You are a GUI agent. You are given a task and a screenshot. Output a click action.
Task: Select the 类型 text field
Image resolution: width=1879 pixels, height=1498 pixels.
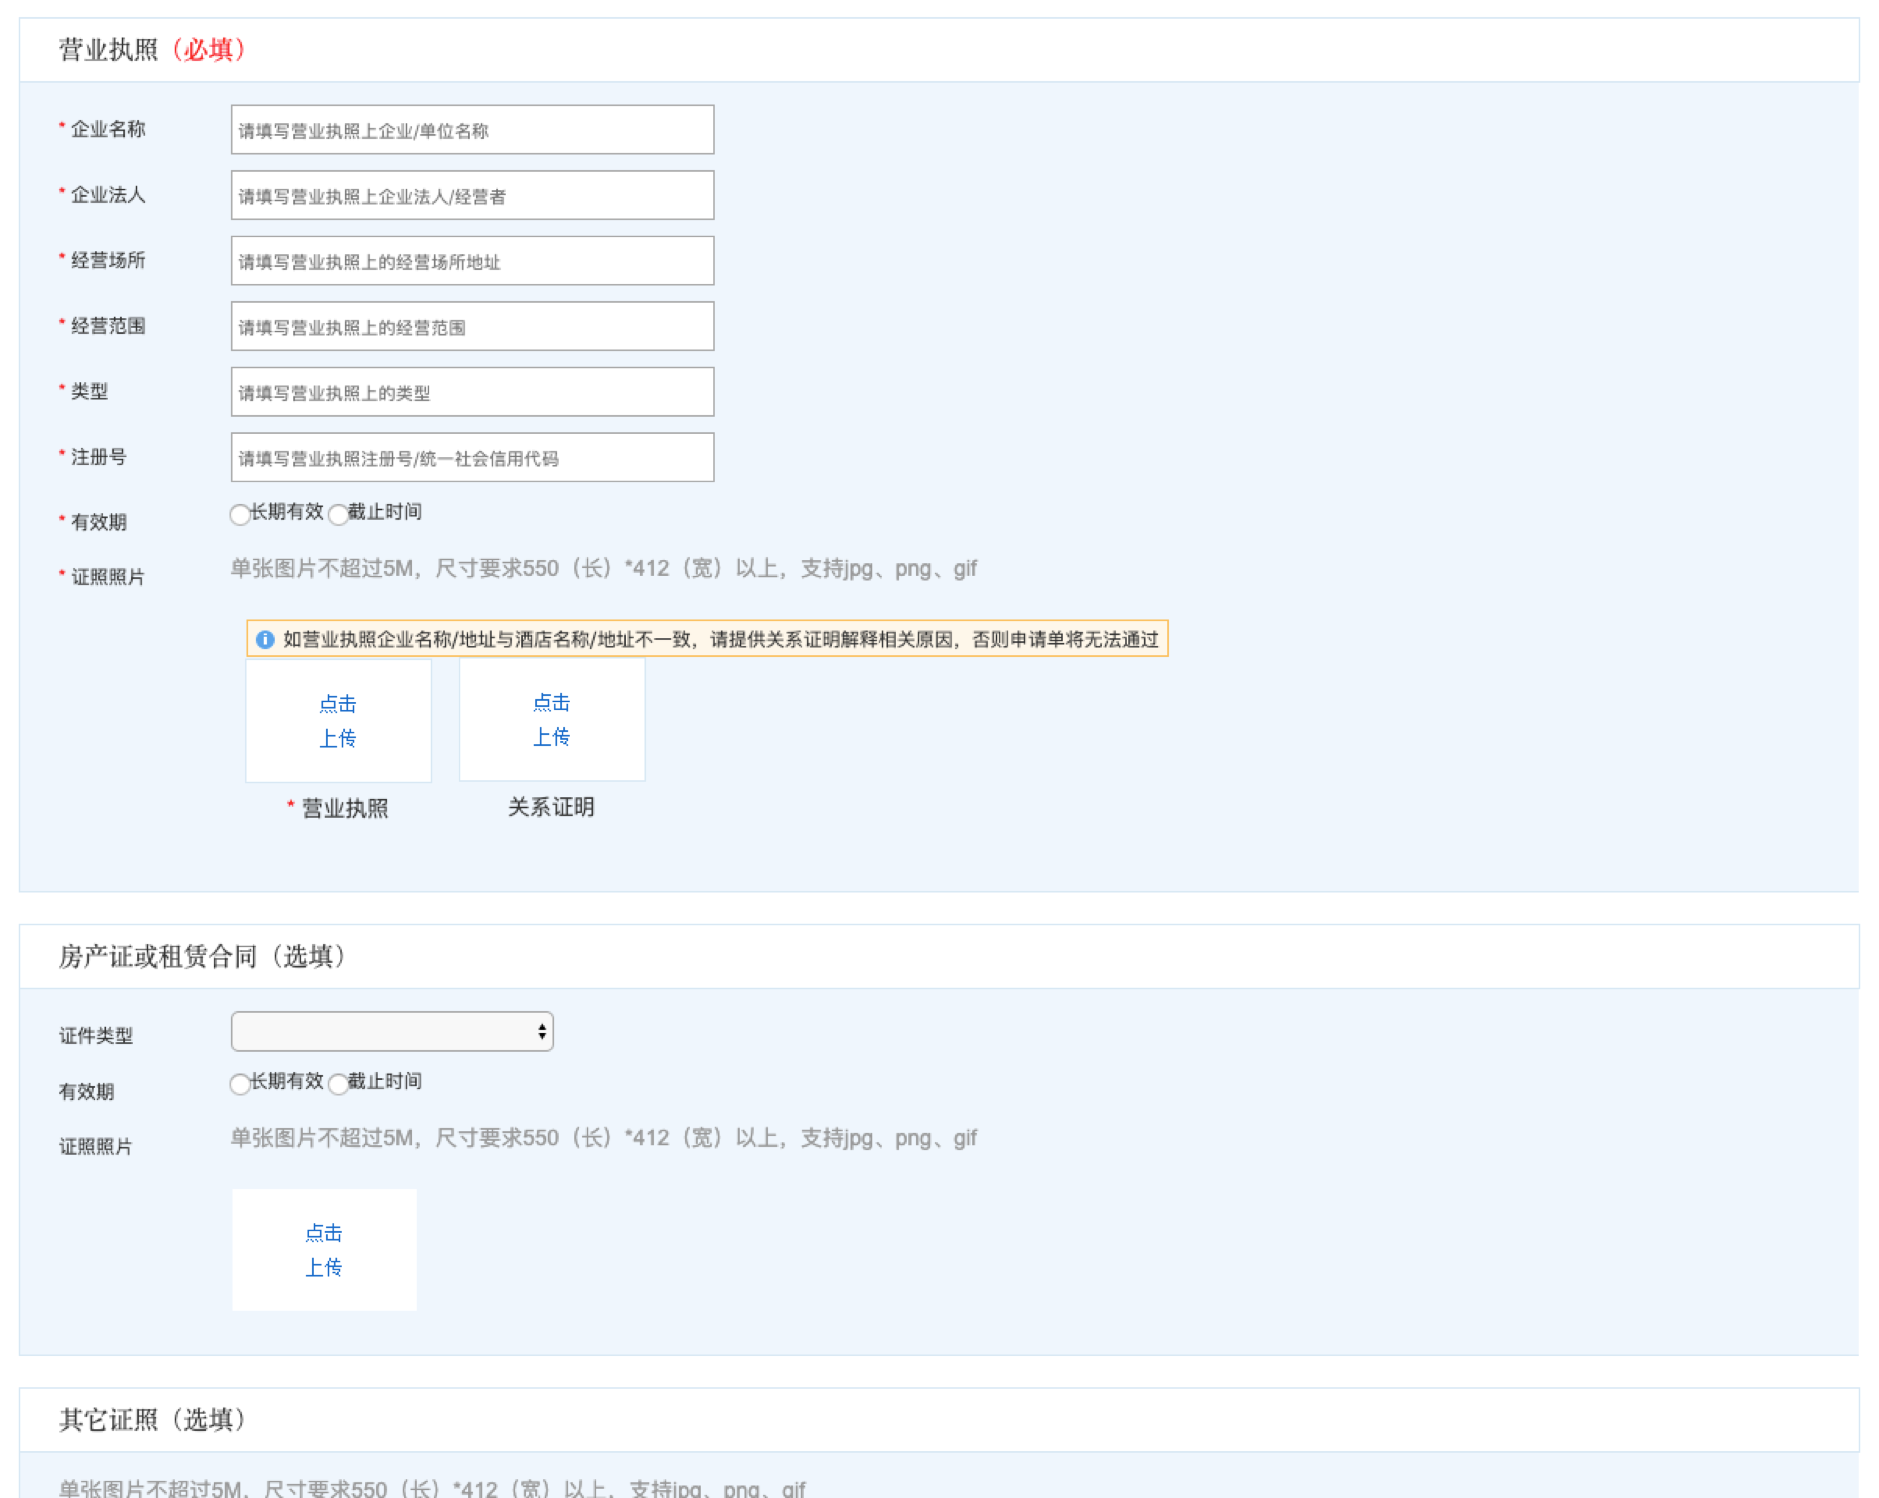coord(472,392)
